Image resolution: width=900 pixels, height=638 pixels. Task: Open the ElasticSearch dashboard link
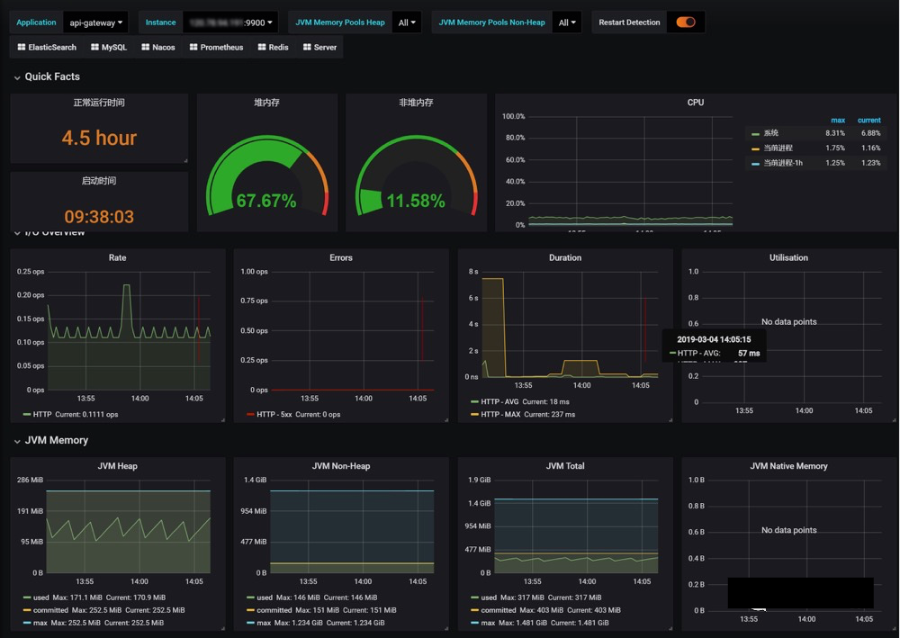click(x=46, y=47)
